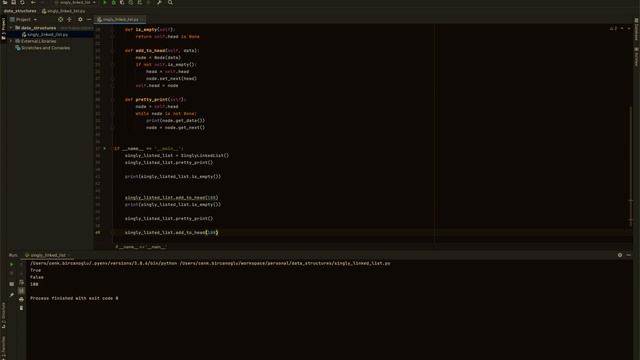The height and width of the screenshot is (360, 640).
Task: Click expand/collapse all icon in Project panel
Action: pos(69,19)
